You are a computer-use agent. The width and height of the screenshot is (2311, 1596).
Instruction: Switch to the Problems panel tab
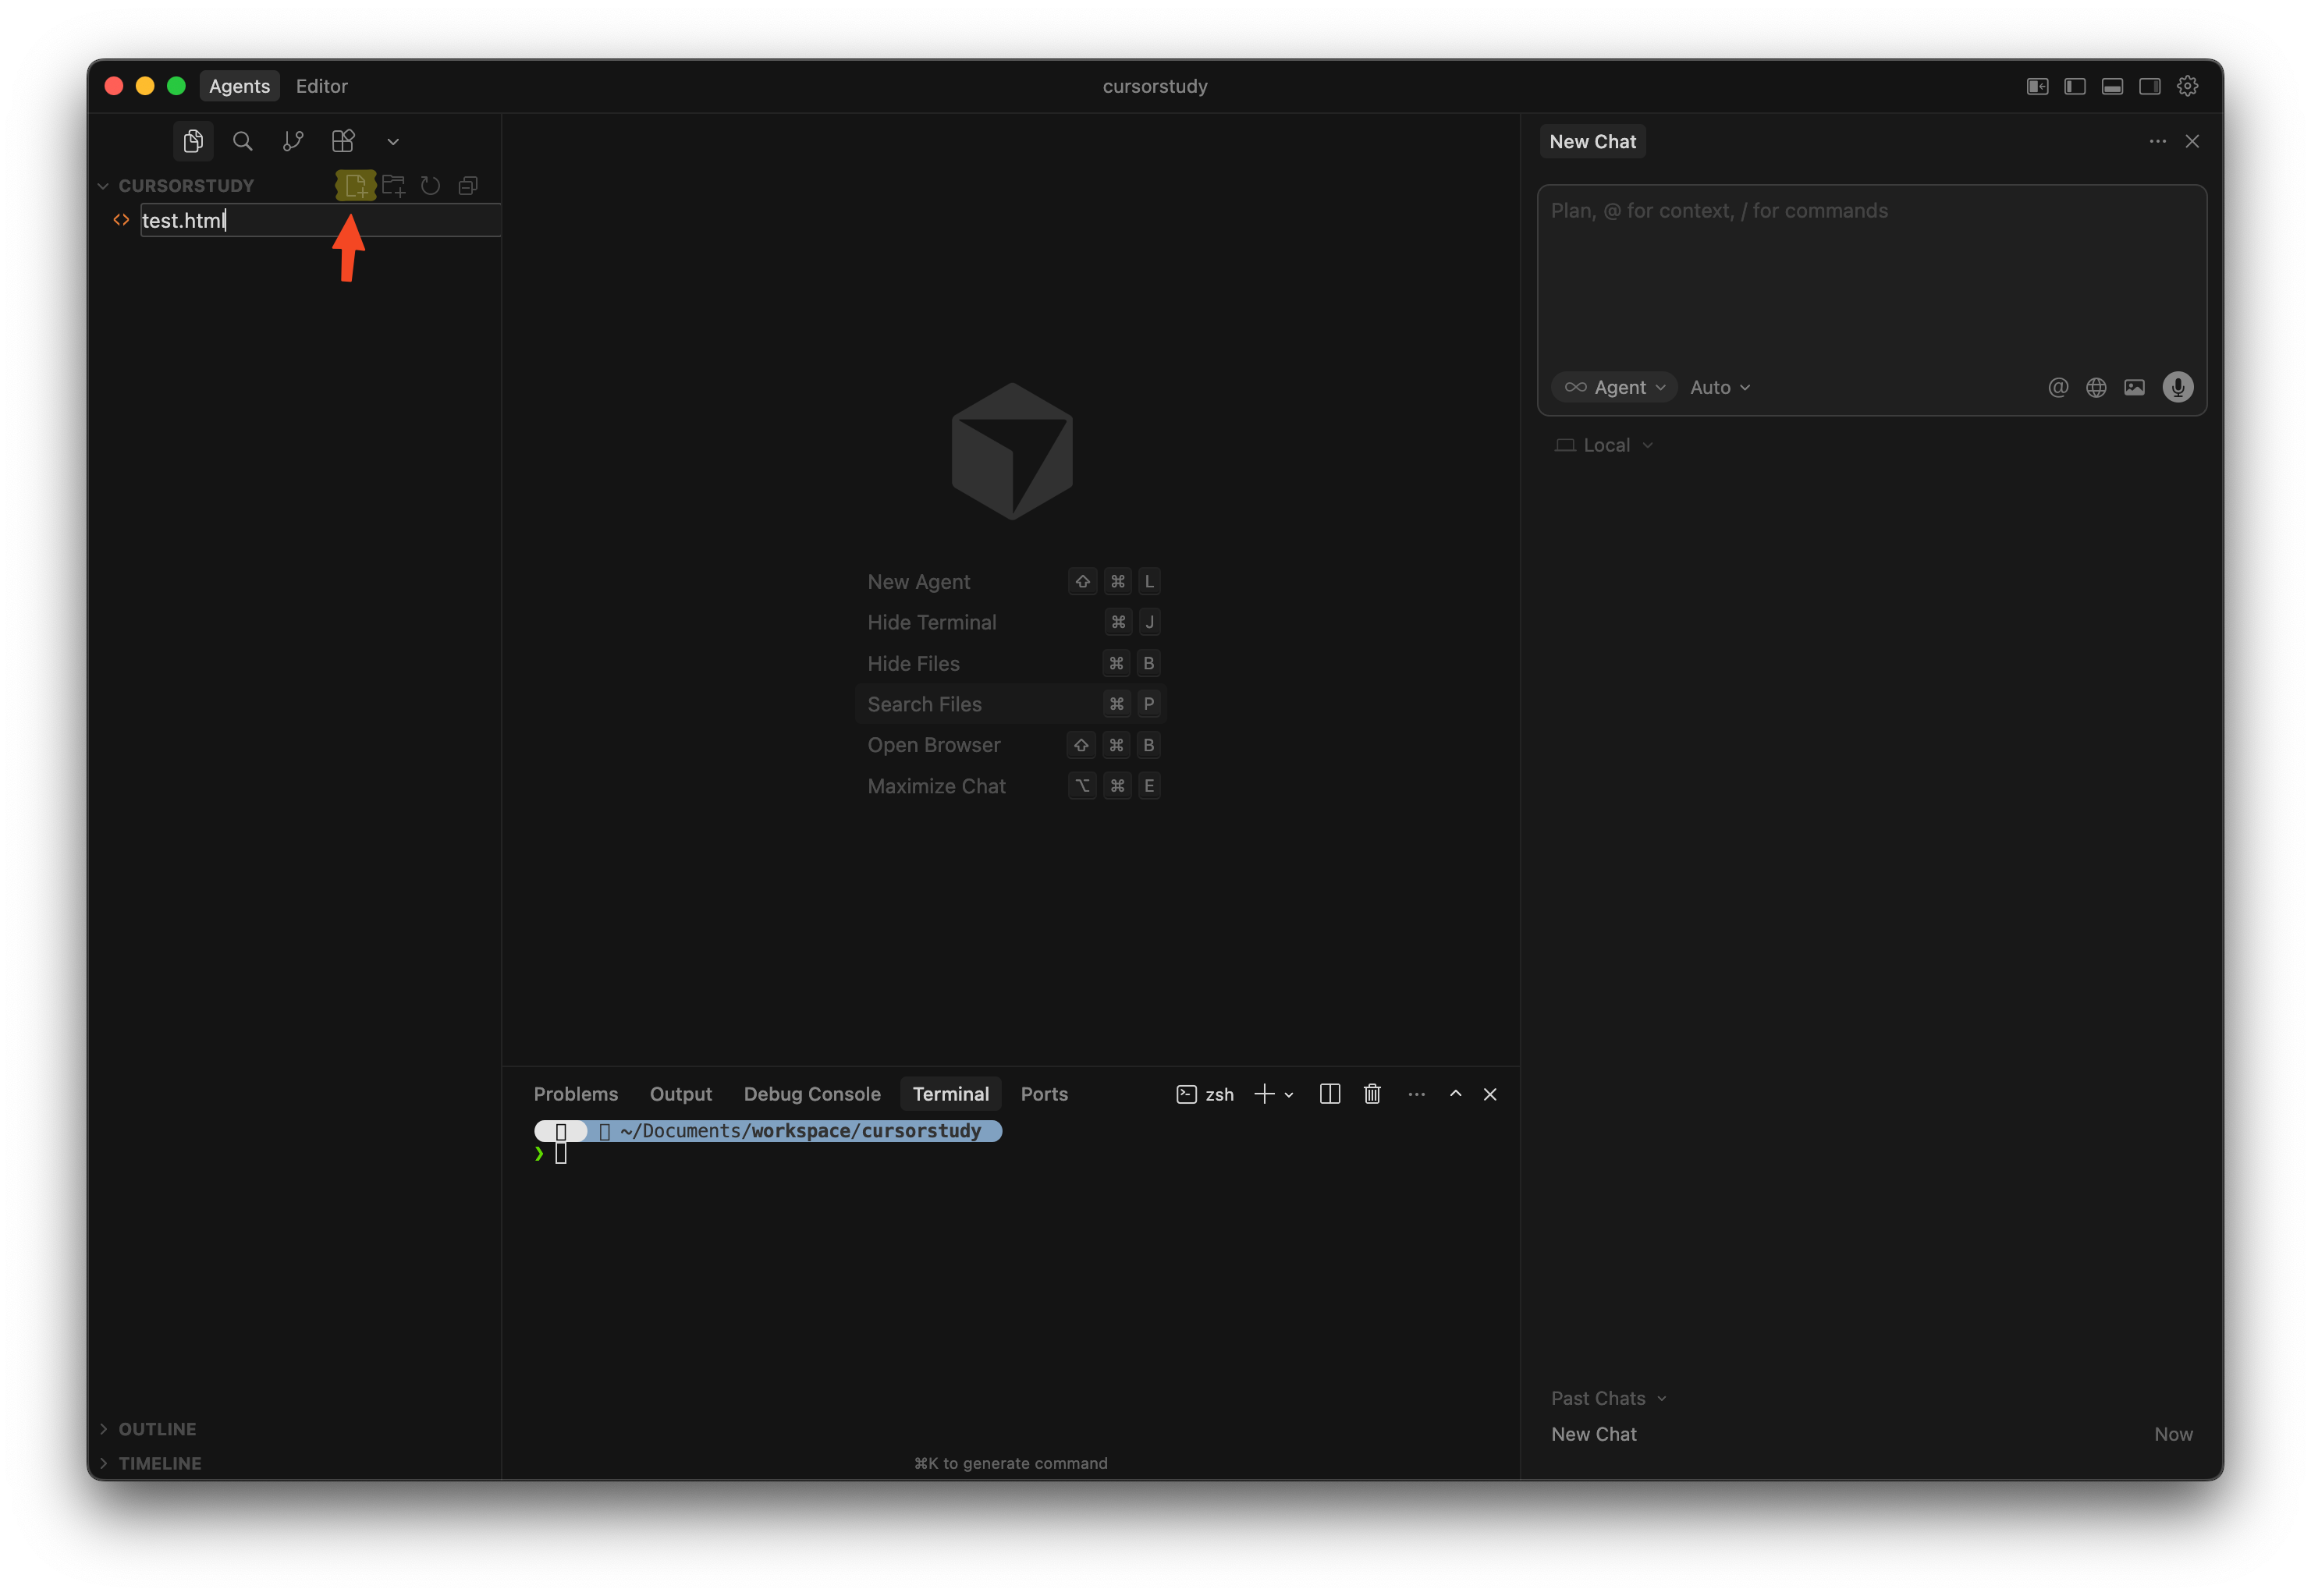click(x=575, y=1094)
